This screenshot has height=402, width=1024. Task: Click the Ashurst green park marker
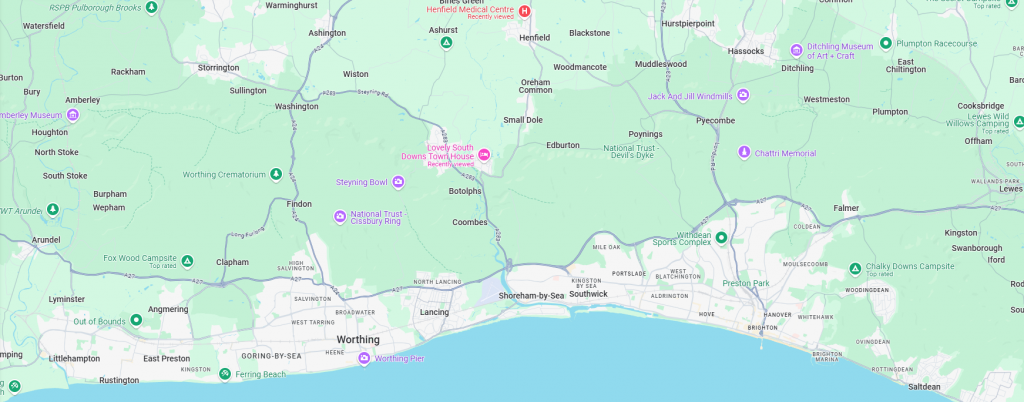(446, 43)
